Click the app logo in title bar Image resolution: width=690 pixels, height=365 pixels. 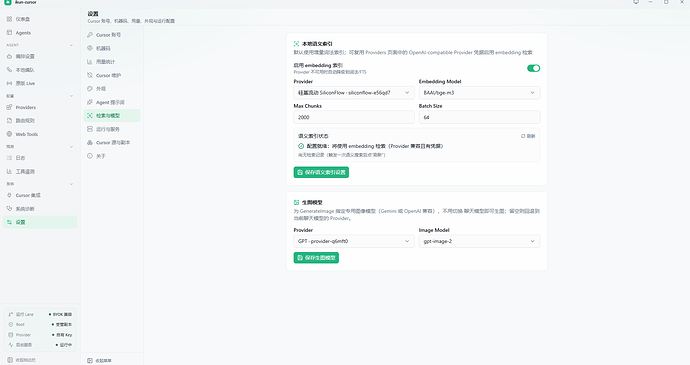[x=7, y=2]
